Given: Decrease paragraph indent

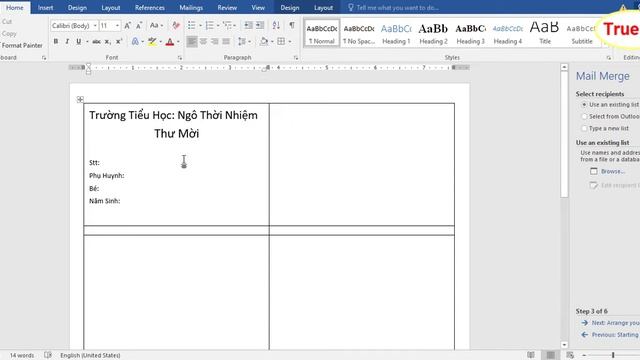Looking at the screenshot, I should coord(248,26).
